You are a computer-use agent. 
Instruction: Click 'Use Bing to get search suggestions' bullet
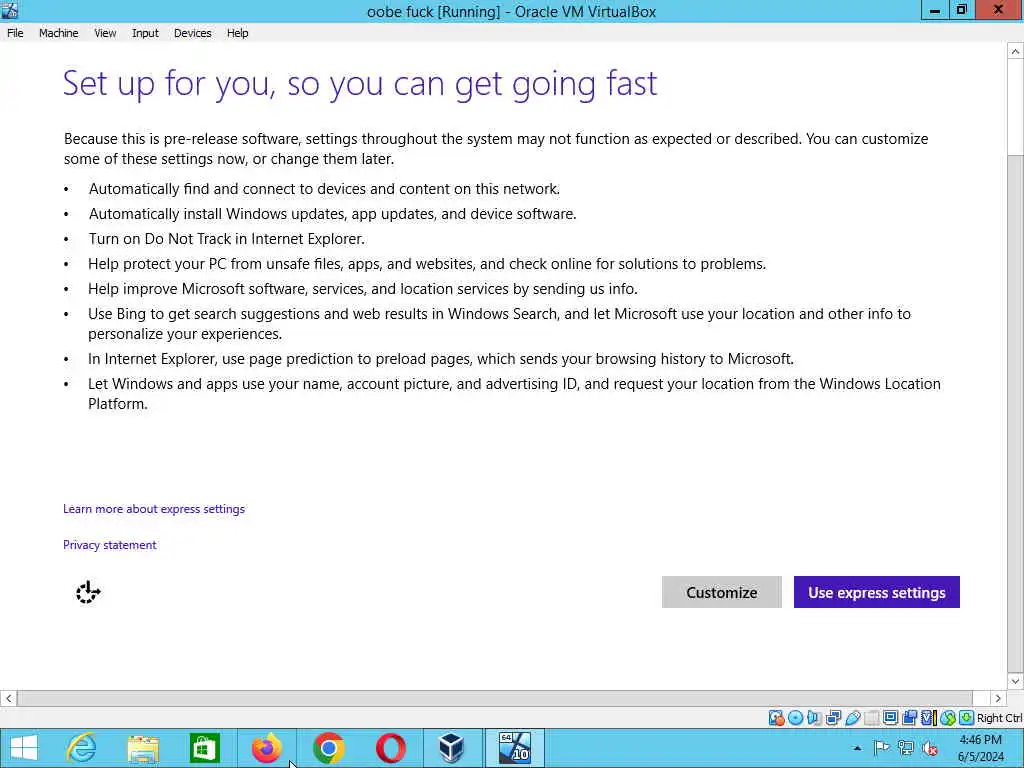pyautogui.click(x=500, y=323)
